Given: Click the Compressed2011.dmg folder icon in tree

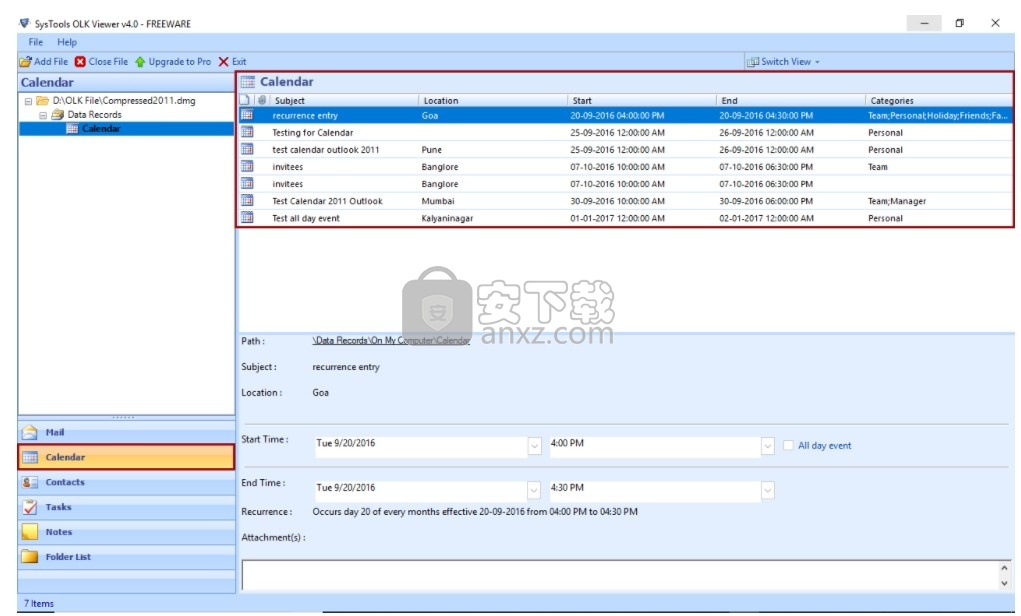Looking at the screenshot, I should (x=42, y=100).
